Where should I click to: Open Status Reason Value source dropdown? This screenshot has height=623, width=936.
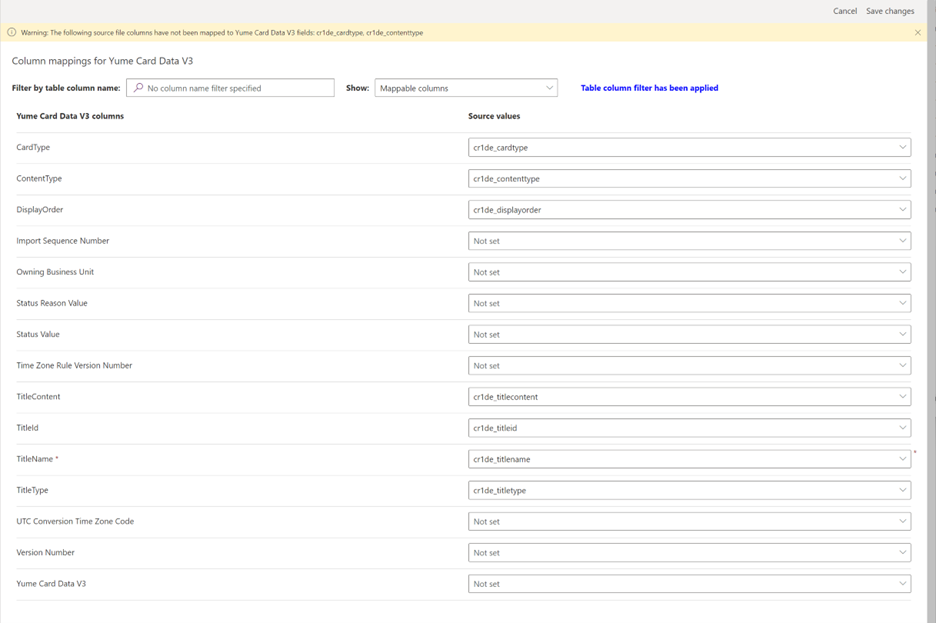[689, 303]
